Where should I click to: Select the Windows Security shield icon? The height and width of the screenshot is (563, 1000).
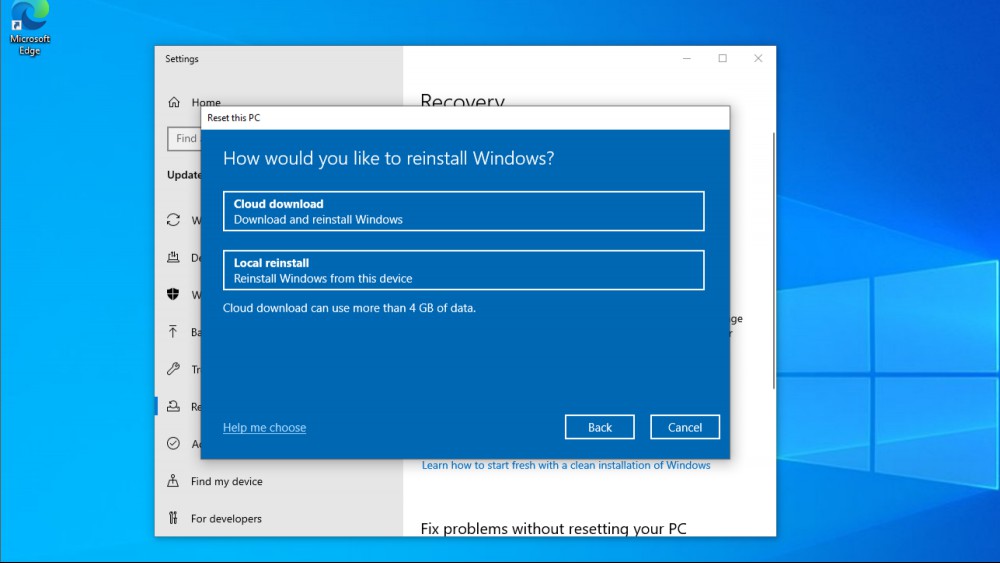pos(173,294)
